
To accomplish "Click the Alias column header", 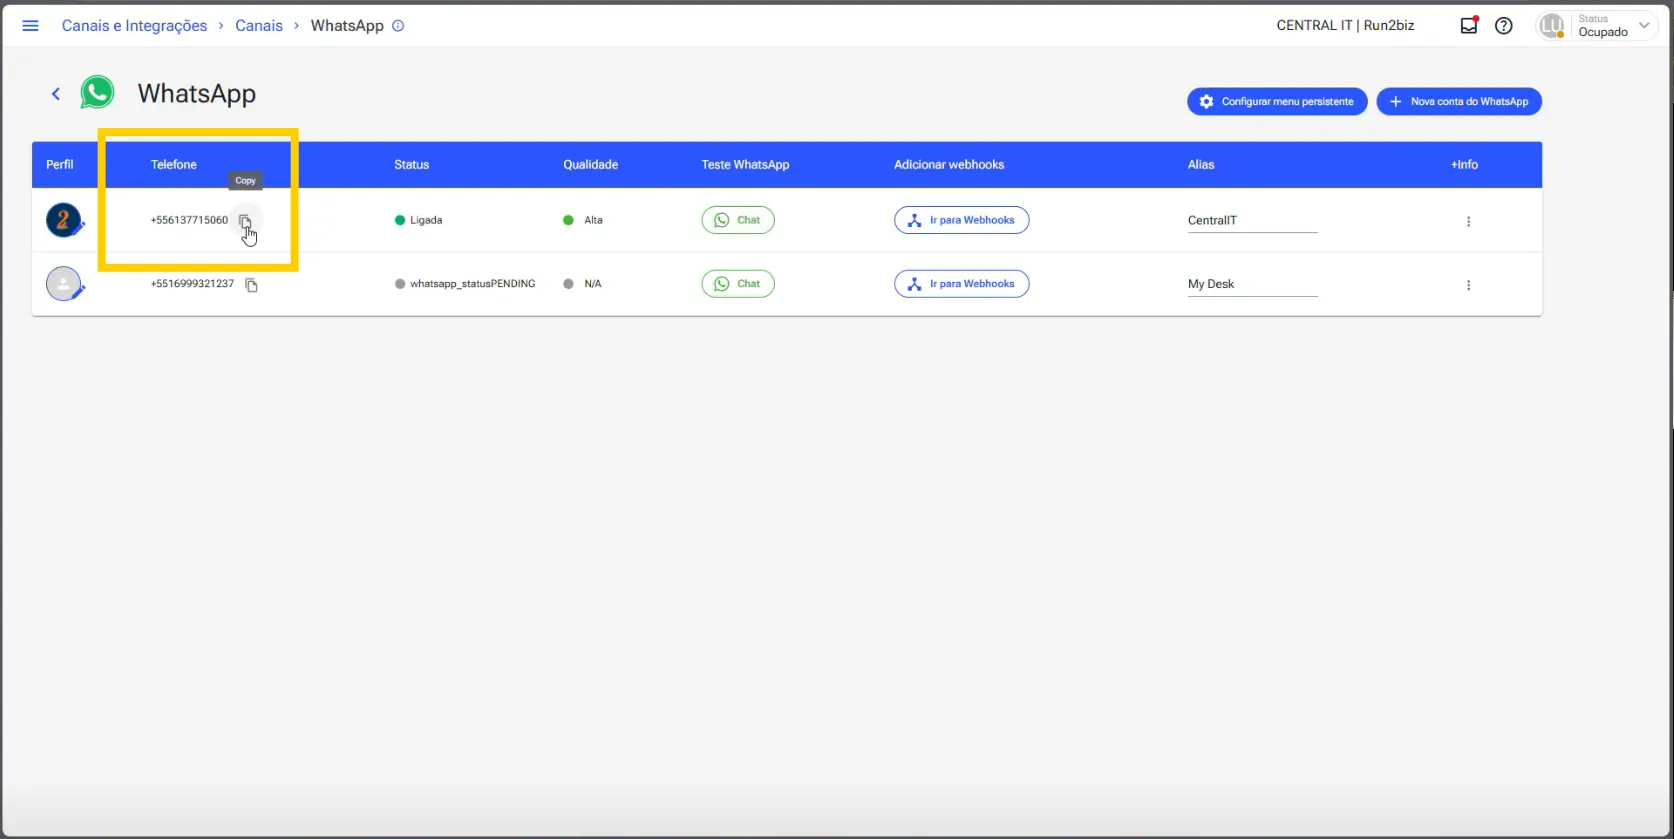I will [x=1201, y=165].
